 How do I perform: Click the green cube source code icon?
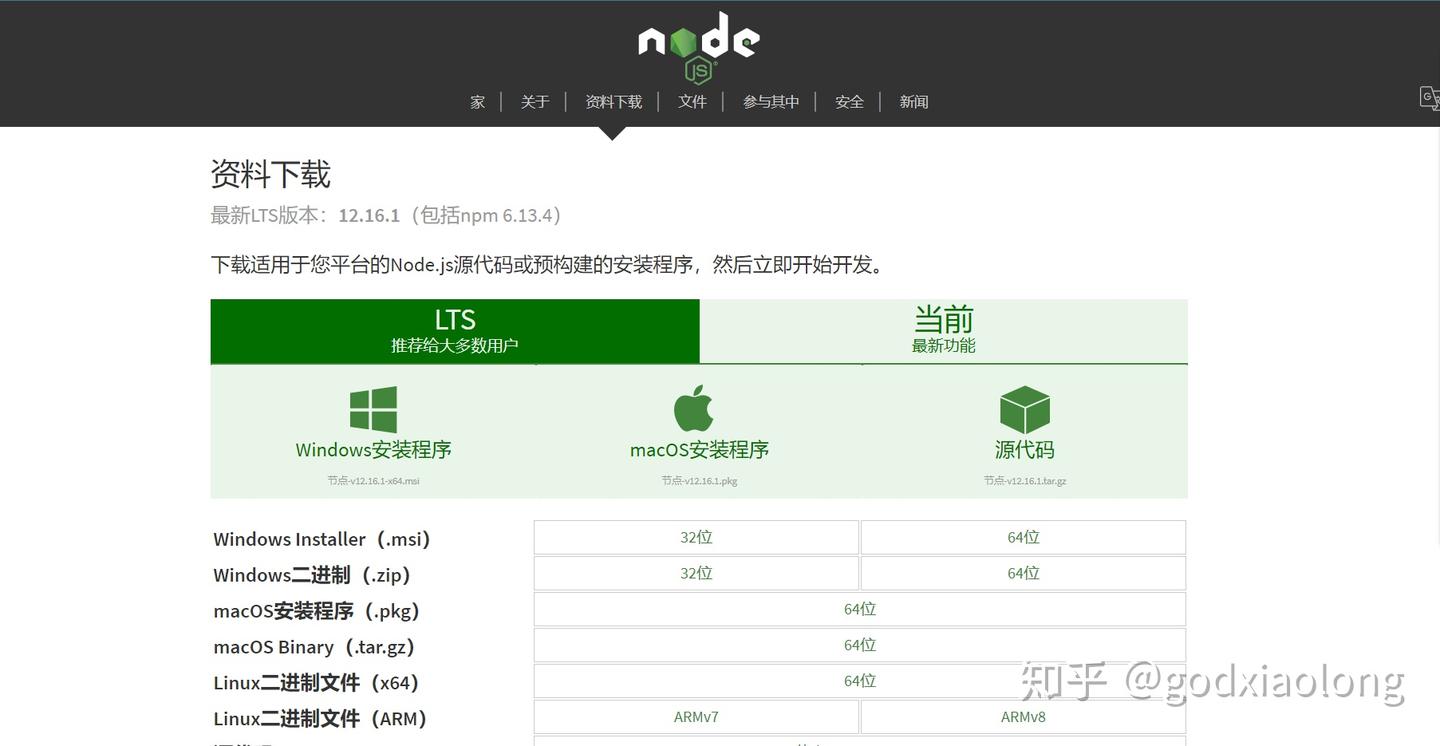click(1025, 410)
